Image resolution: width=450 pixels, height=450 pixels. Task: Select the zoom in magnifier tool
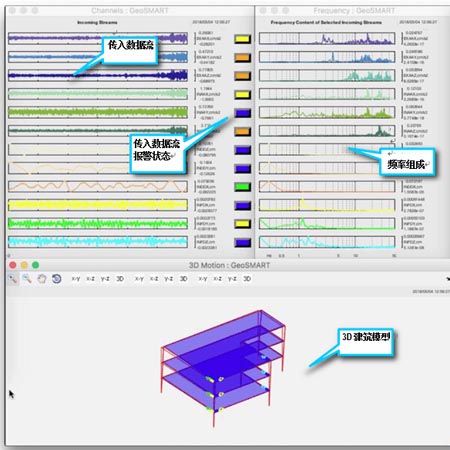(13, 279)
